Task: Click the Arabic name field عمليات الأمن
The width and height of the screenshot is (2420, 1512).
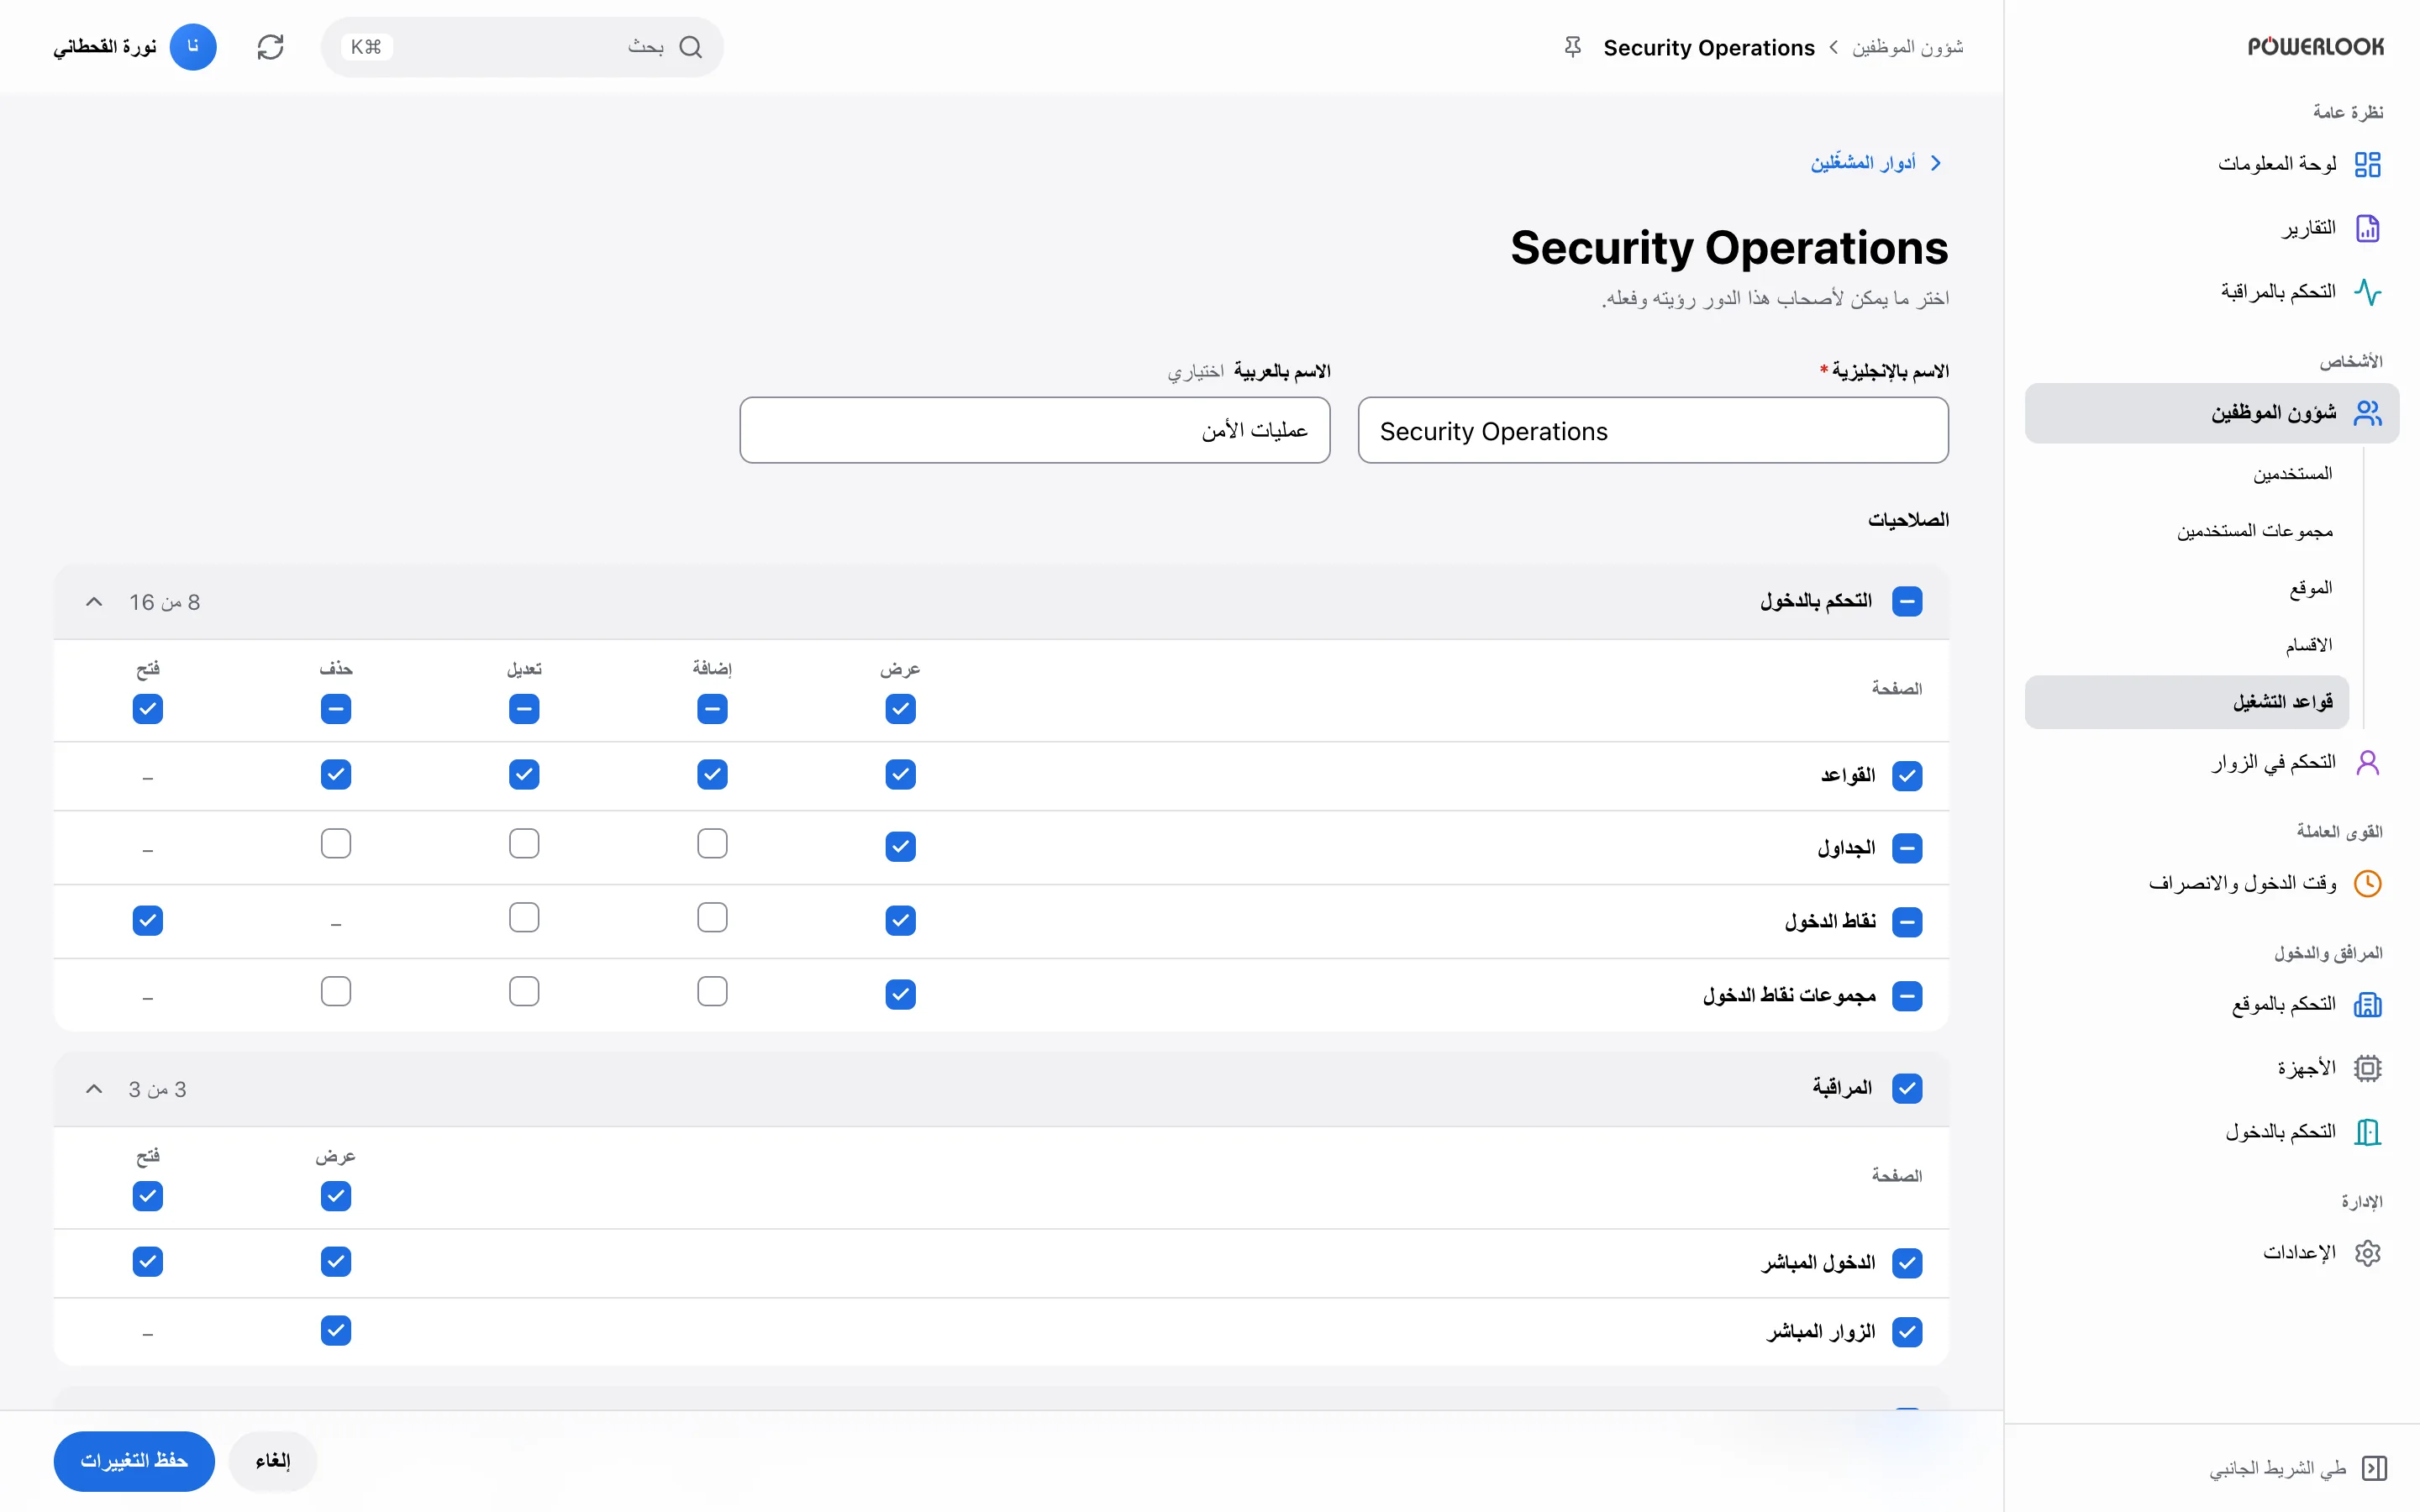Action: 1034,431
